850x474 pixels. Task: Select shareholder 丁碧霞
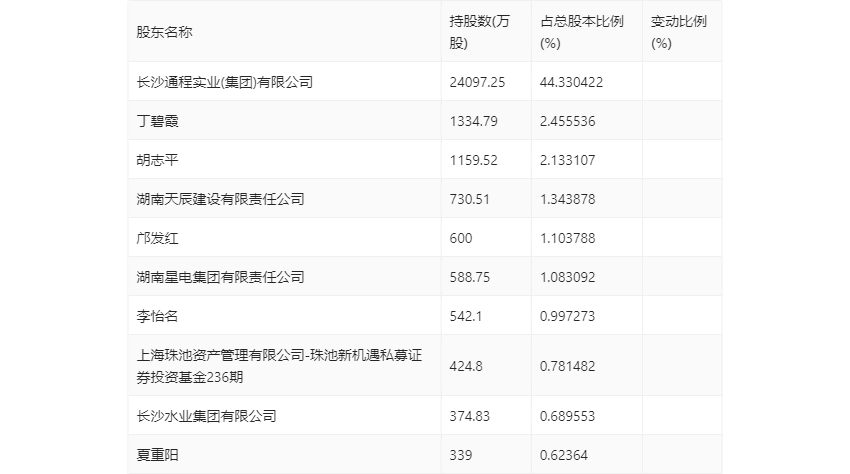tap(157, 121)
